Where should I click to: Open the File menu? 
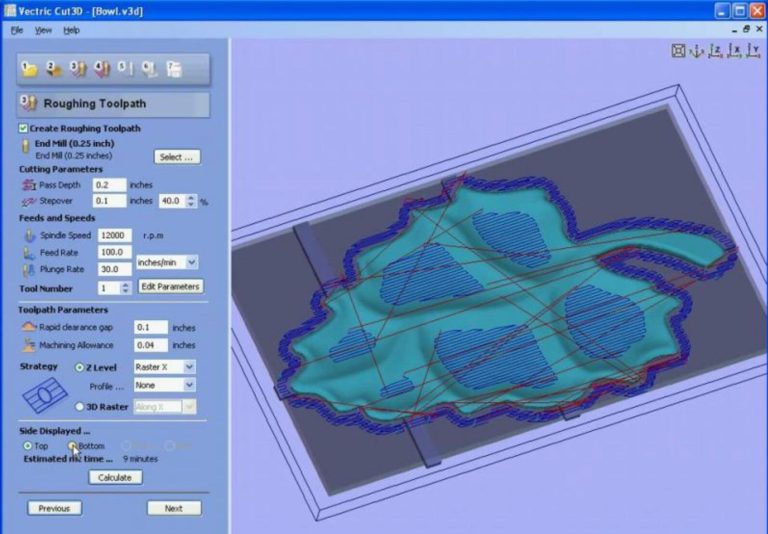(x=17, y=30)
